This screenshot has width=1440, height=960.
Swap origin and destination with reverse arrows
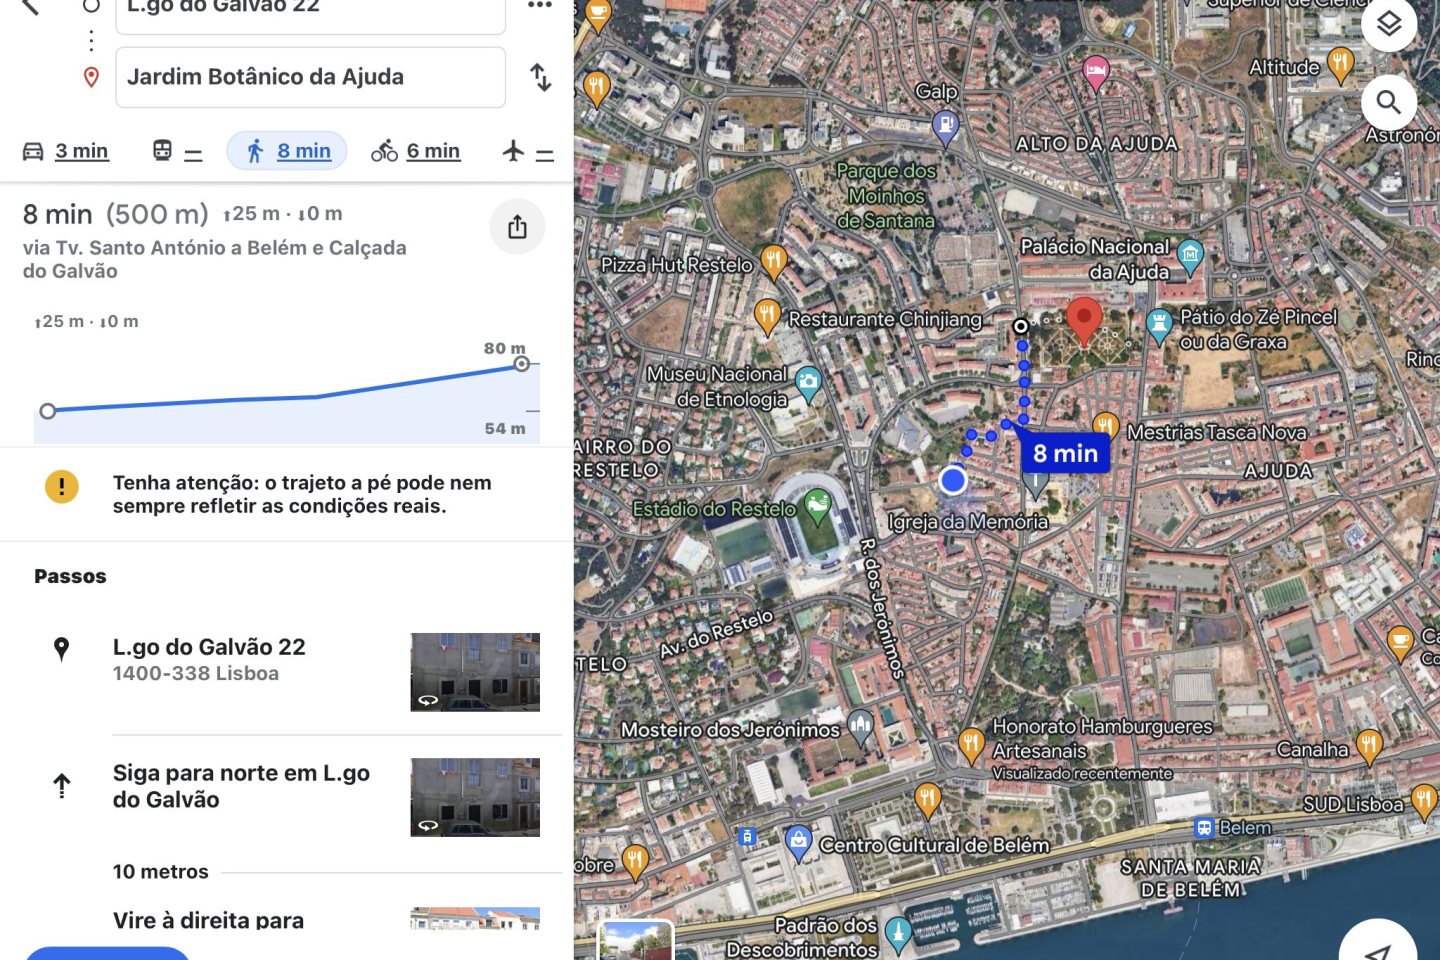pos(540,77)
